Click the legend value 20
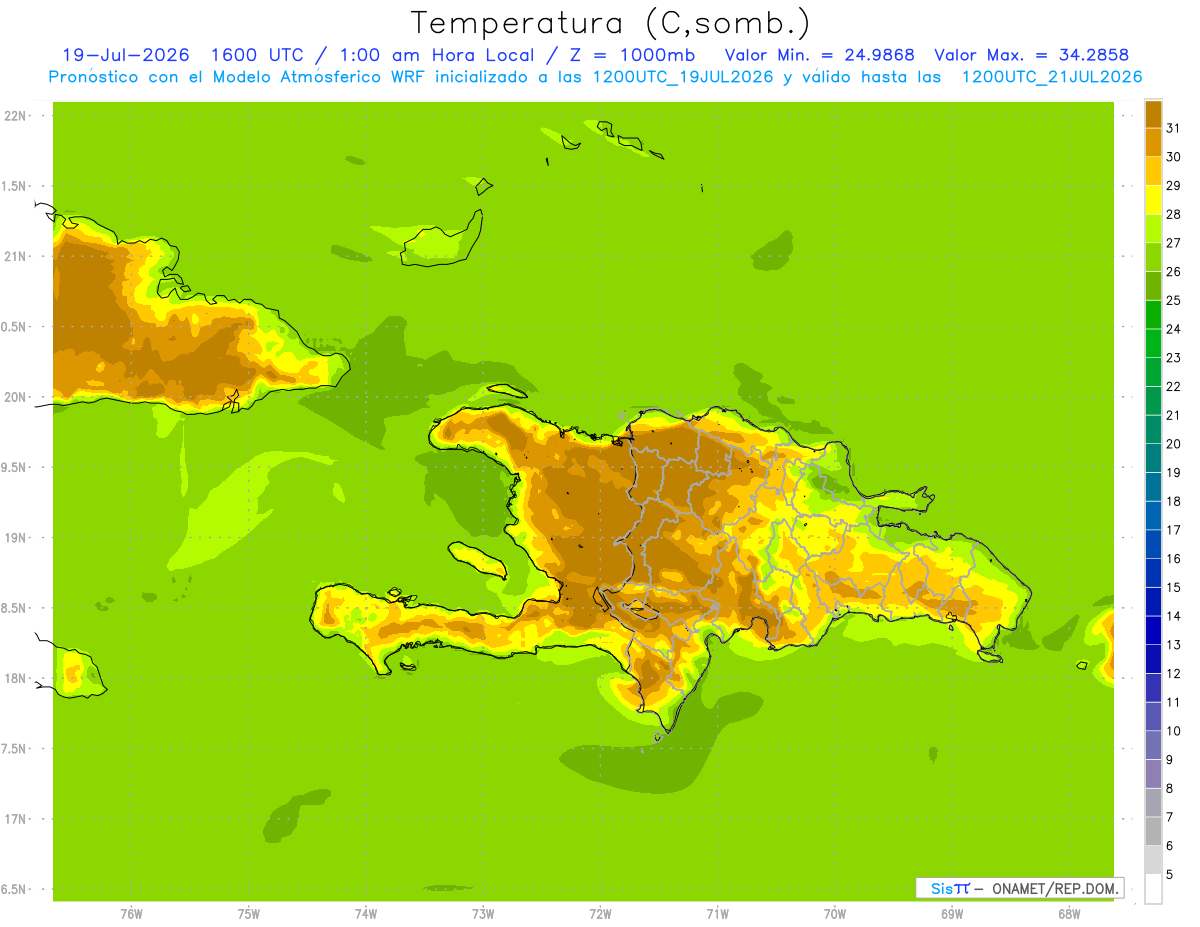 click(1173, 444)
